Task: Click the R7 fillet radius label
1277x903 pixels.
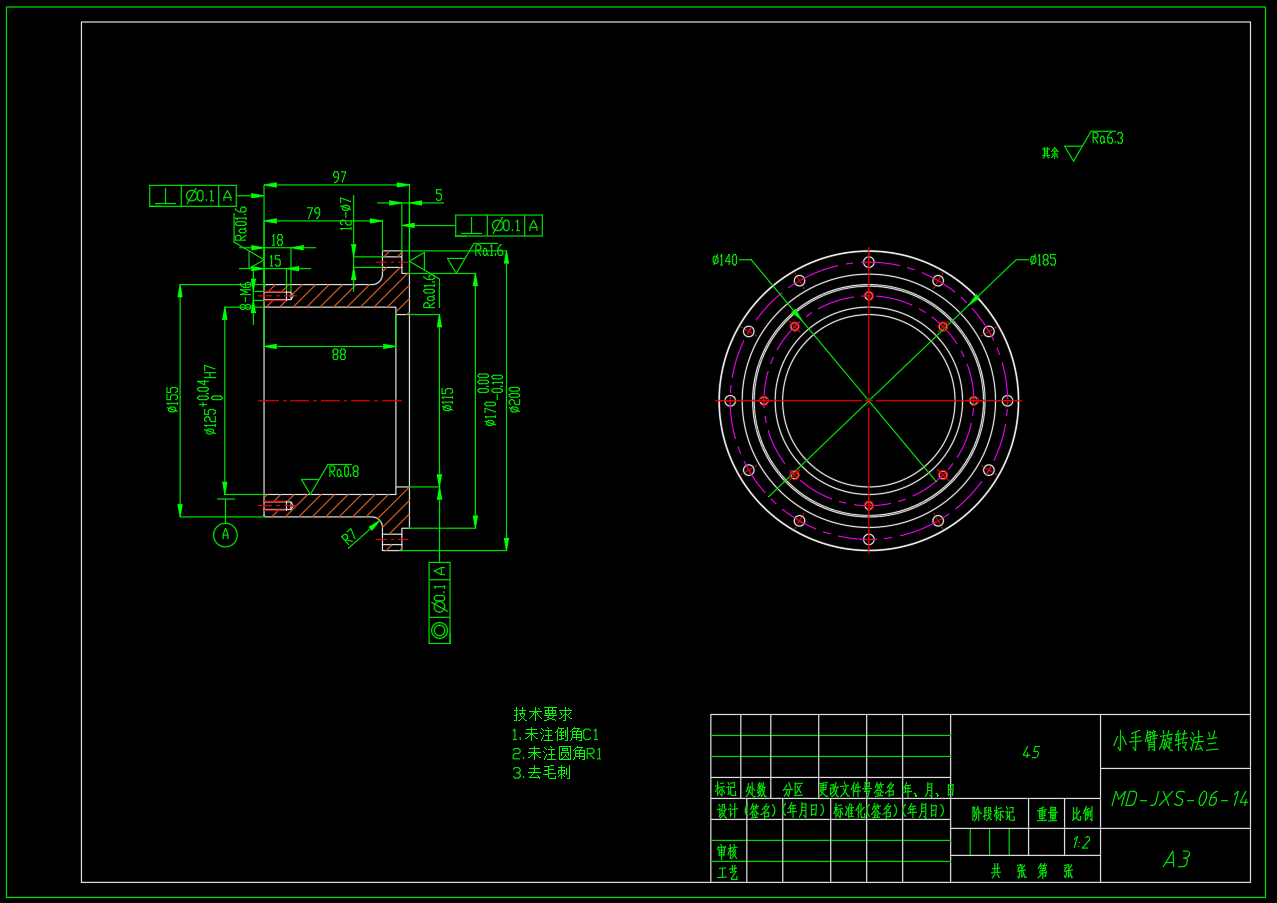Action: (350, 537)
